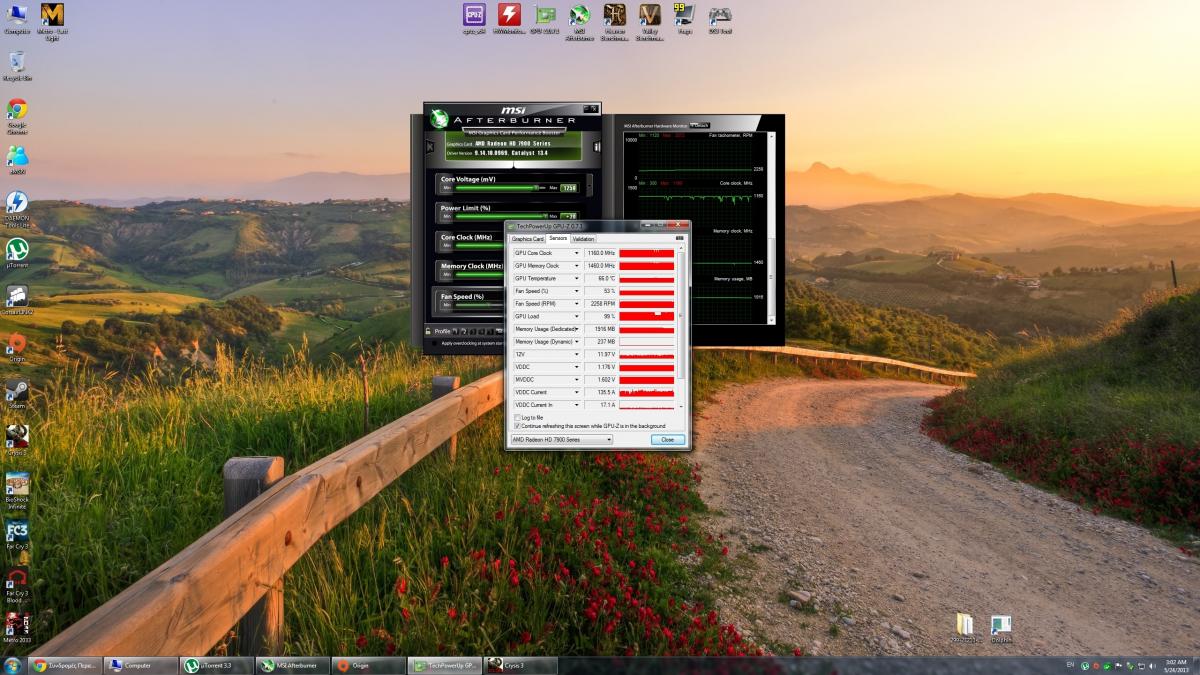The image size is (1200, 675).
Task: Switch to the Validation tab
Action: tap(583, 239)
